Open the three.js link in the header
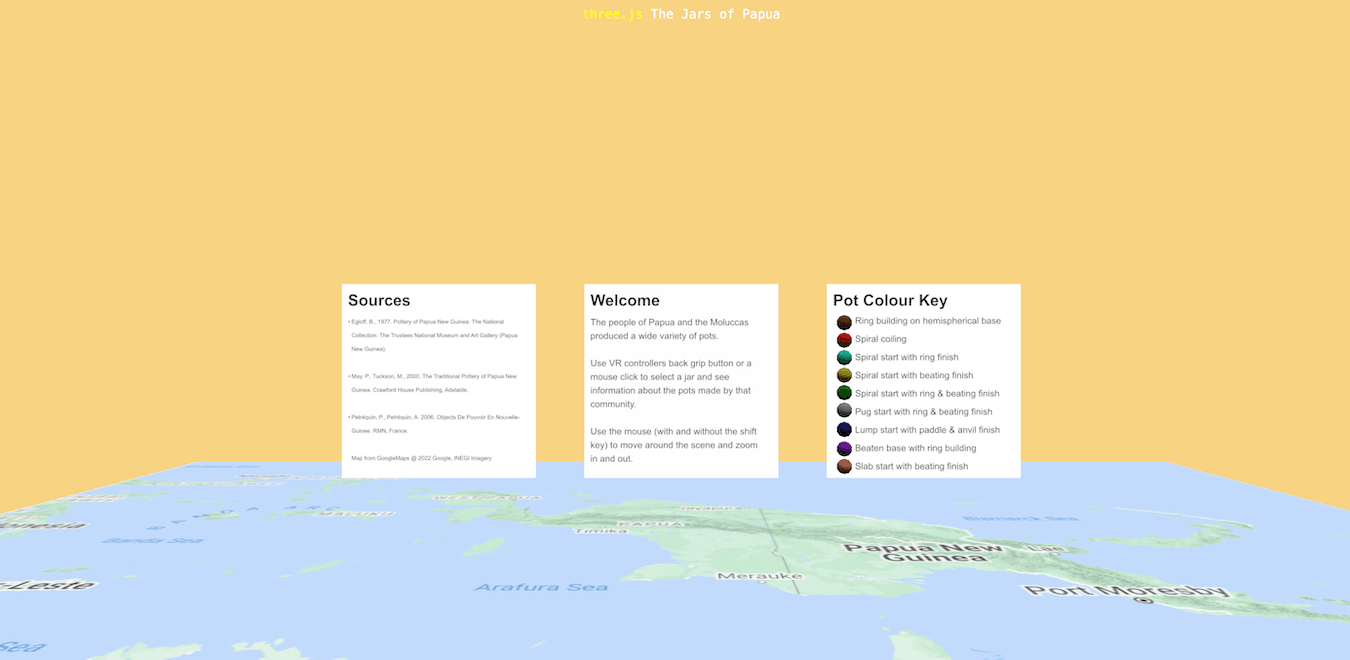This screenshot has height=660, width=1350. [x=612, y=14]
